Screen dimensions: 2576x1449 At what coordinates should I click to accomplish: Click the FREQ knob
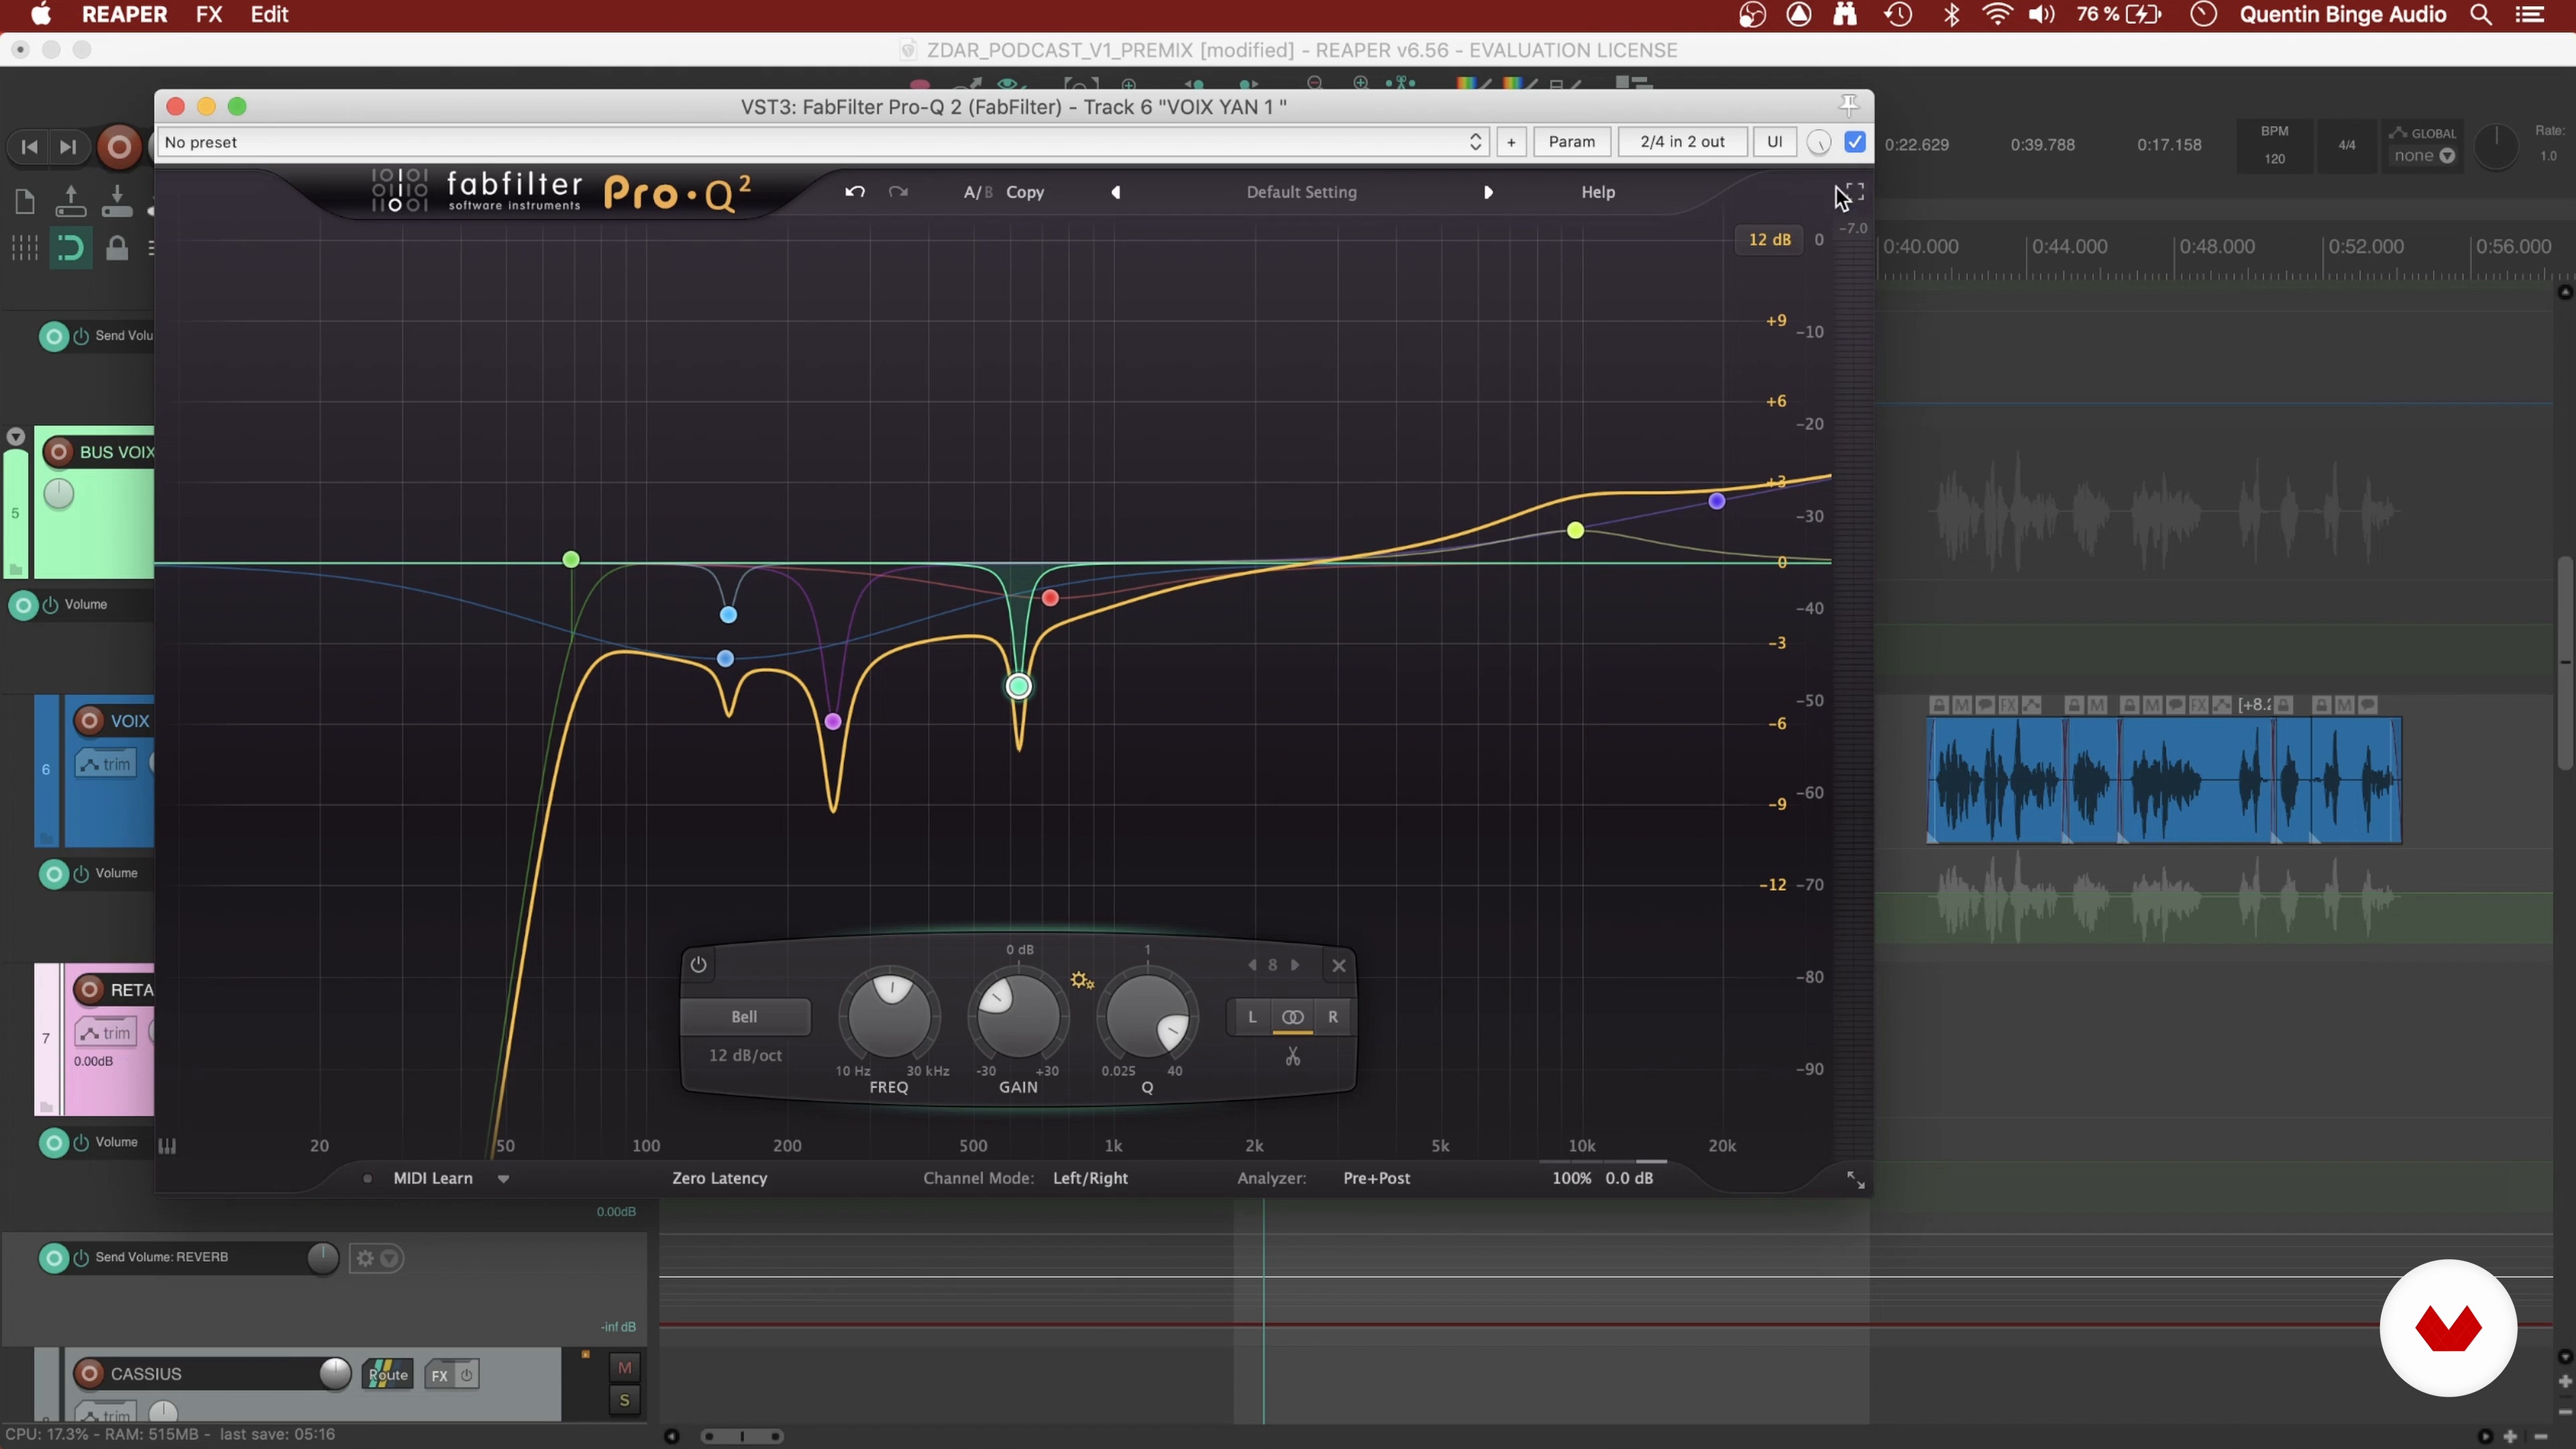[889, 1016]
